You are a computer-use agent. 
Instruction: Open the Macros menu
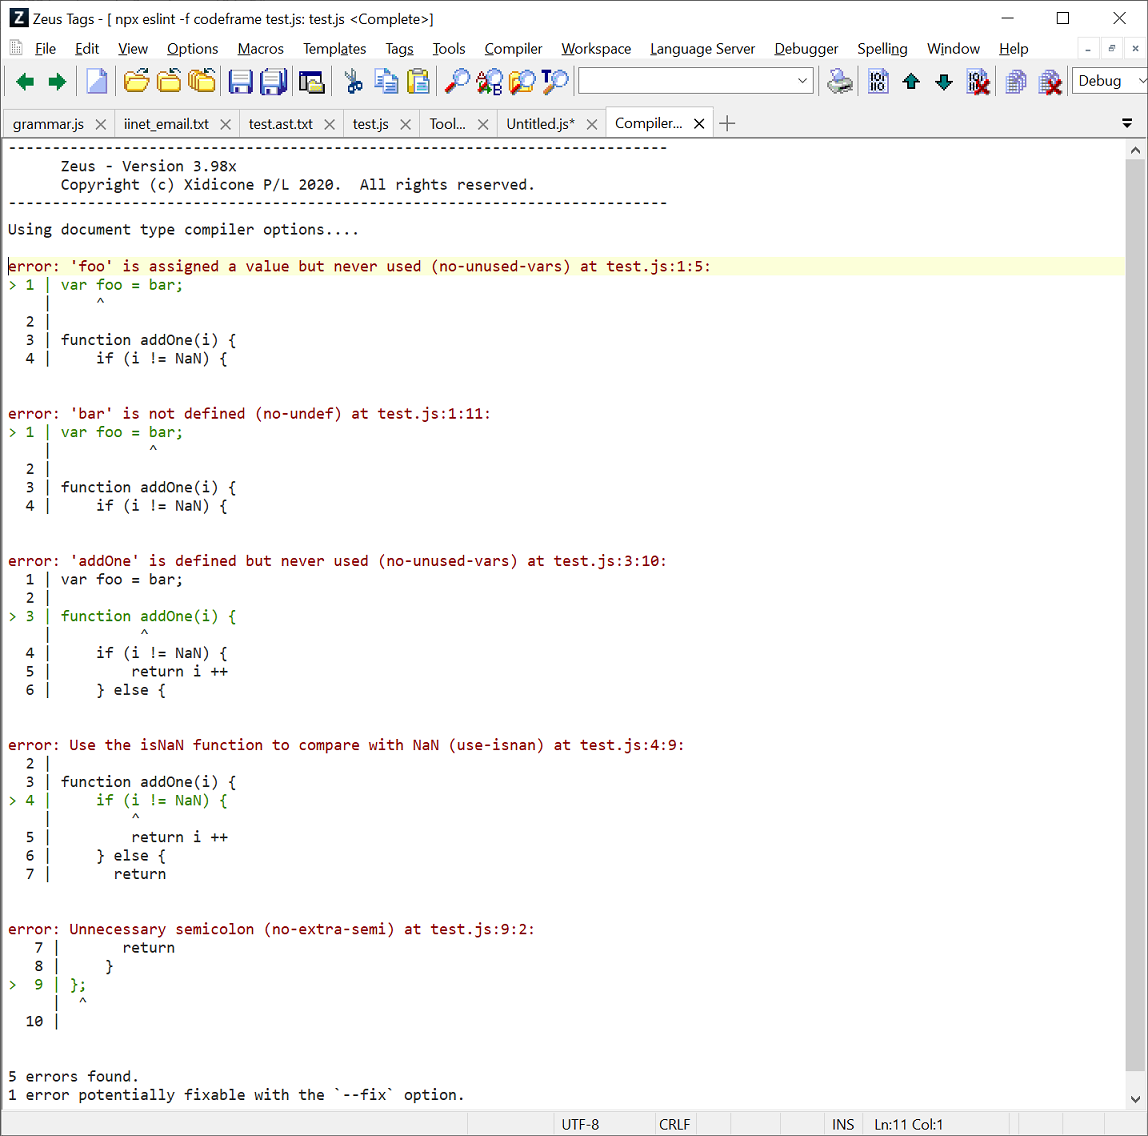pos(261,48)
